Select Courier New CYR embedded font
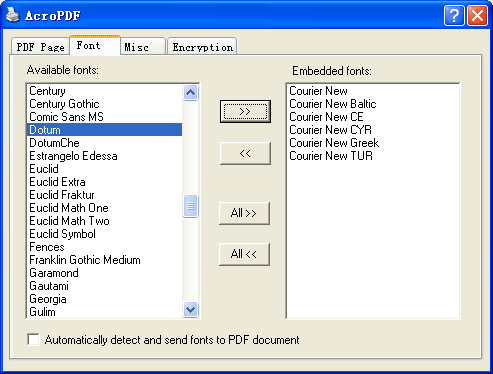The image size is (493, 374). (x=373, y=130)
